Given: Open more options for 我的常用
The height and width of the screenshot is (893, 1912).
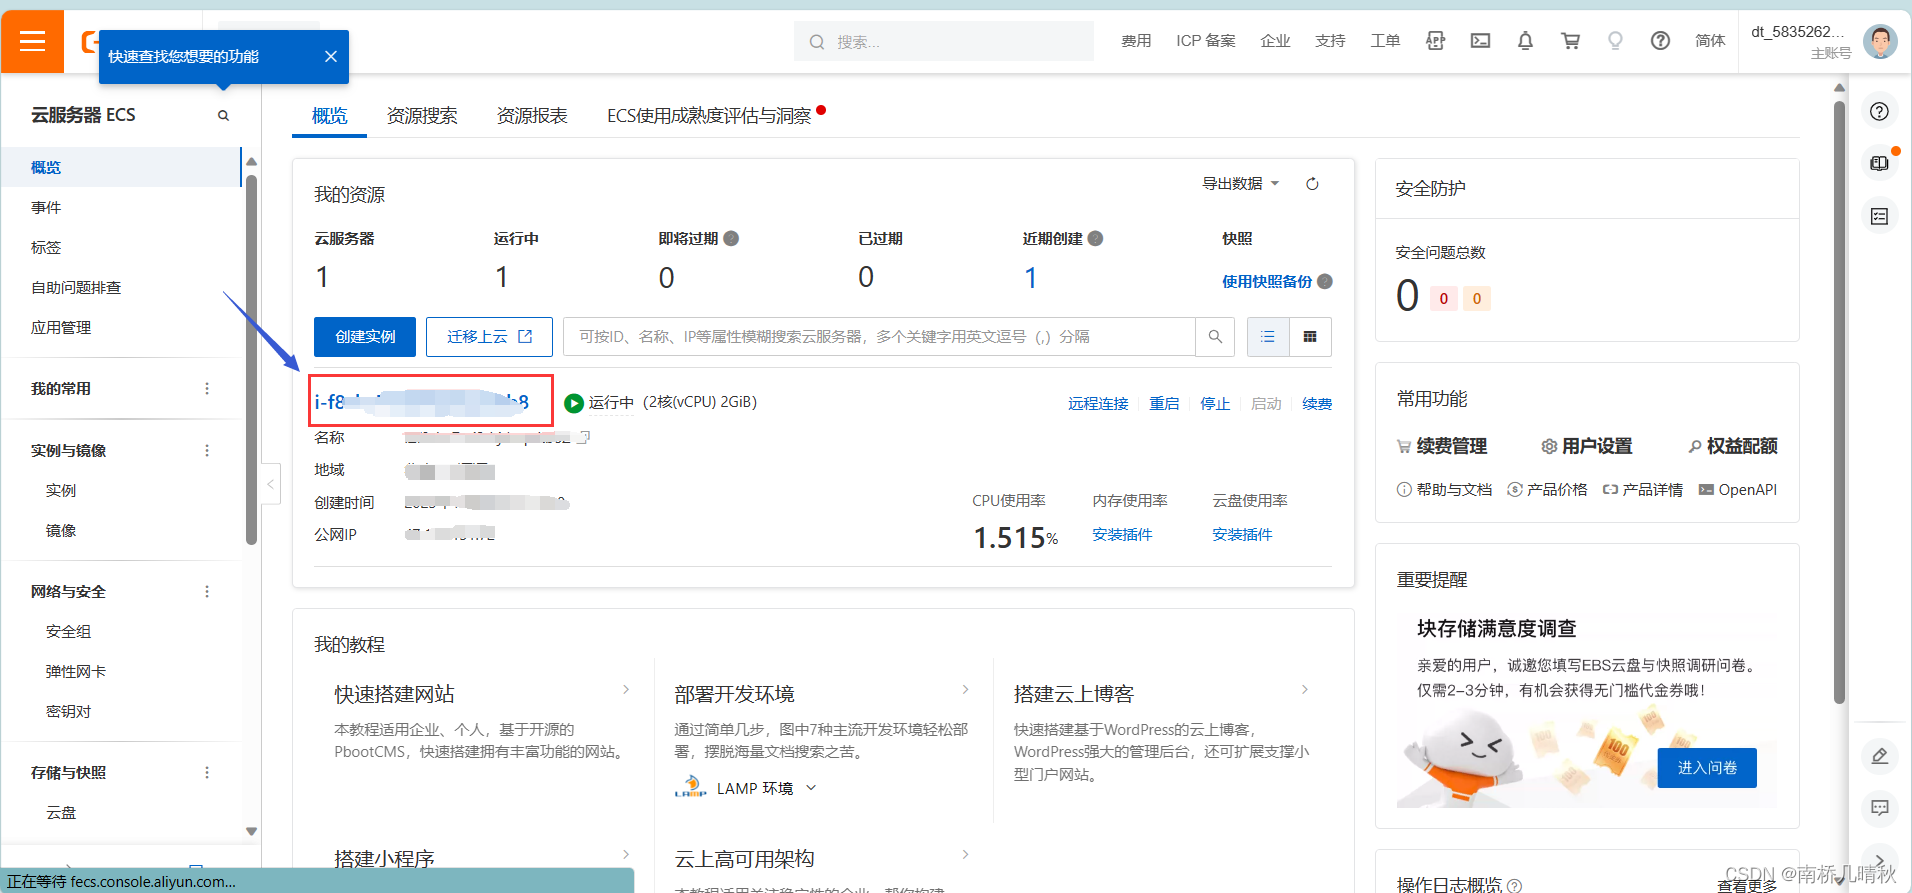Looking at the screenshot, I should click(x=207, y=389).
